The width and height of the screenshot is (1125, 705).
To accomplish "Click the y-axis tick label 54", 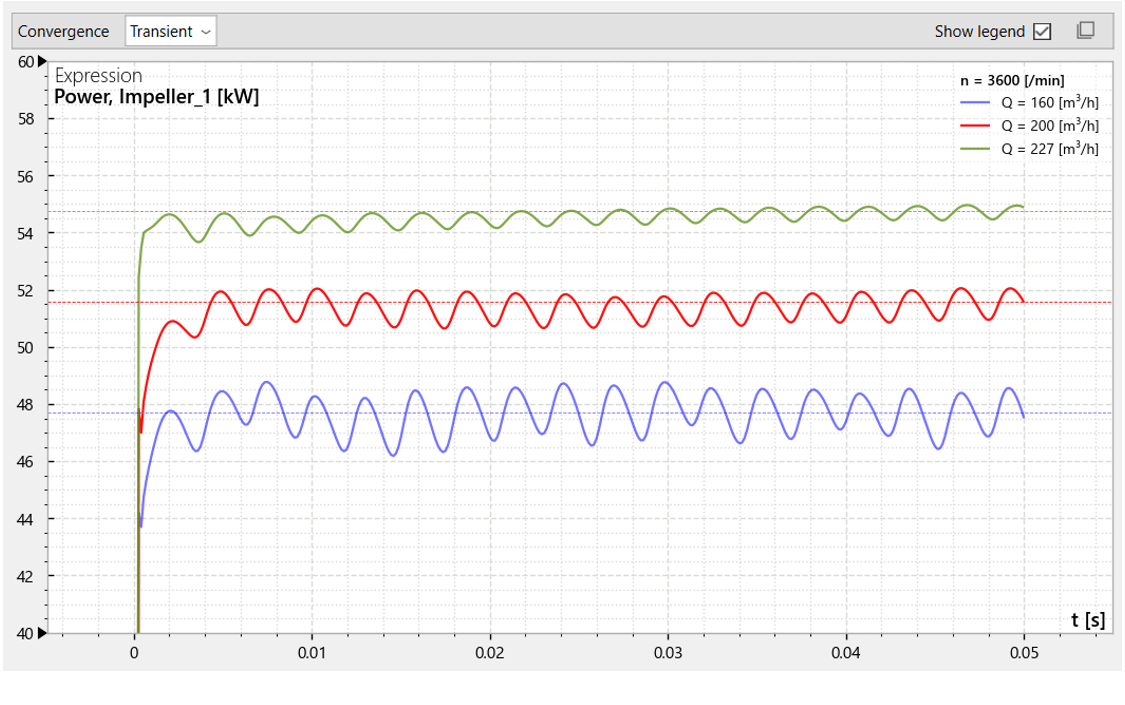I will [x=26, y=234].
